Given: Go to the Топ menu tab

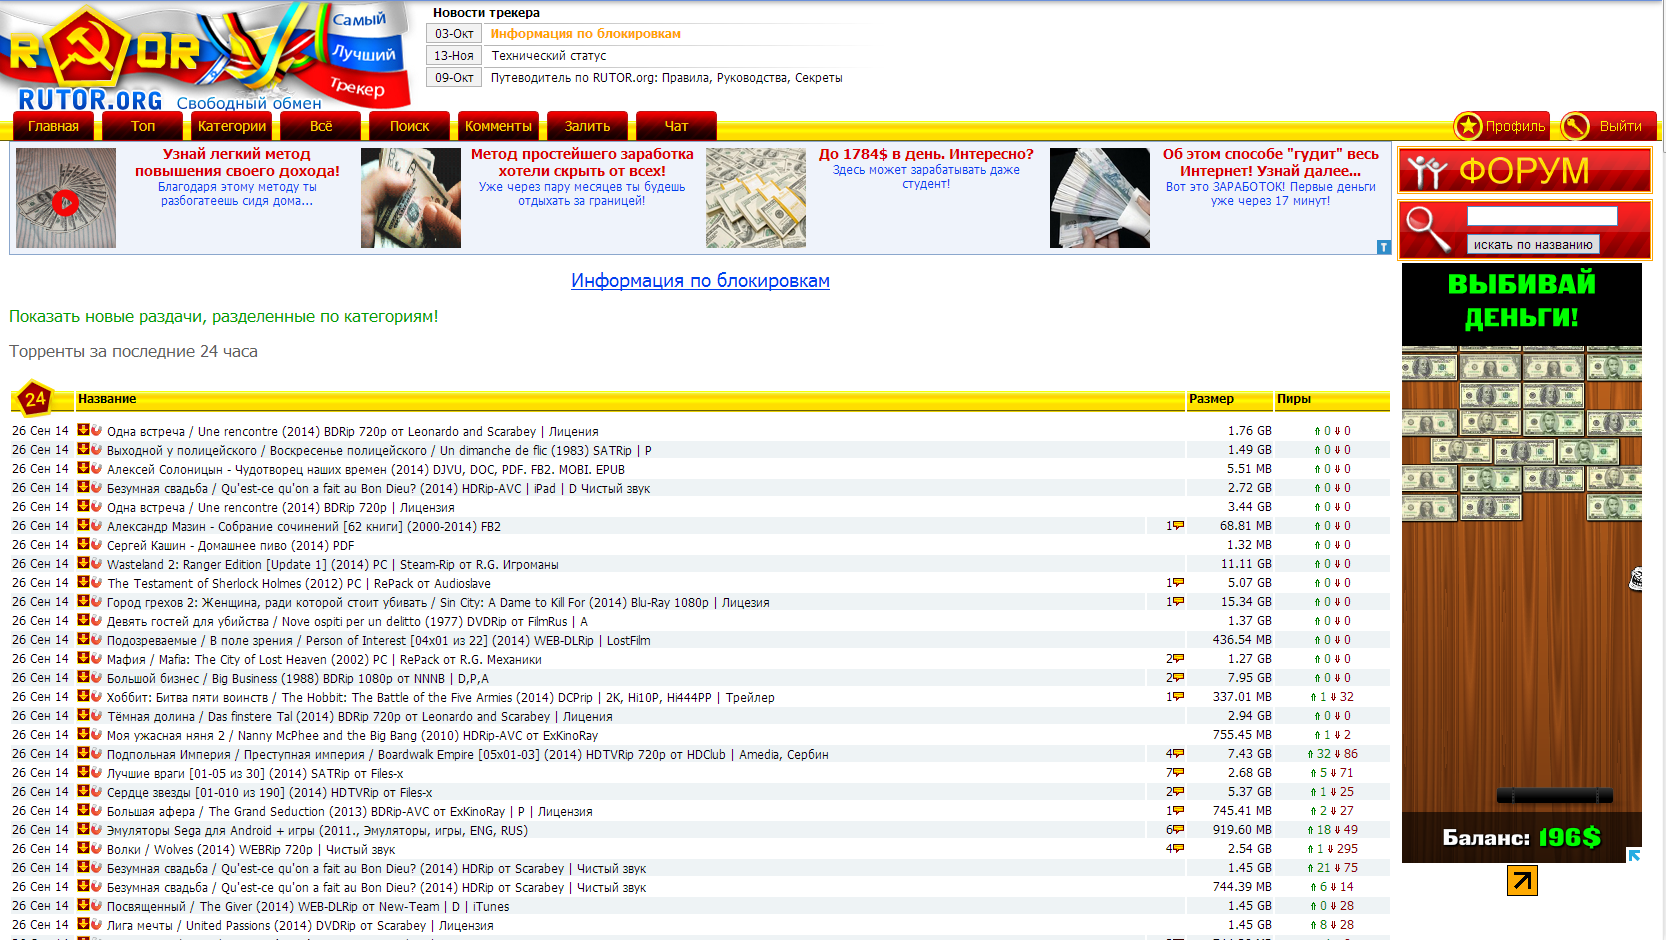Looking at the screenshot, I should pyautogui.click(x=143, y=126).
